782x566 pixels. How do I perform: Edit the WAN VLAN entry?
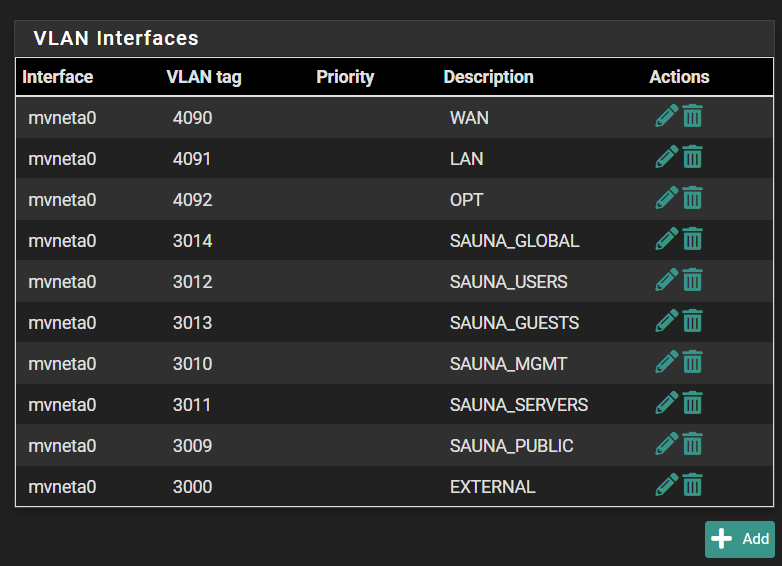click(666, 116)
